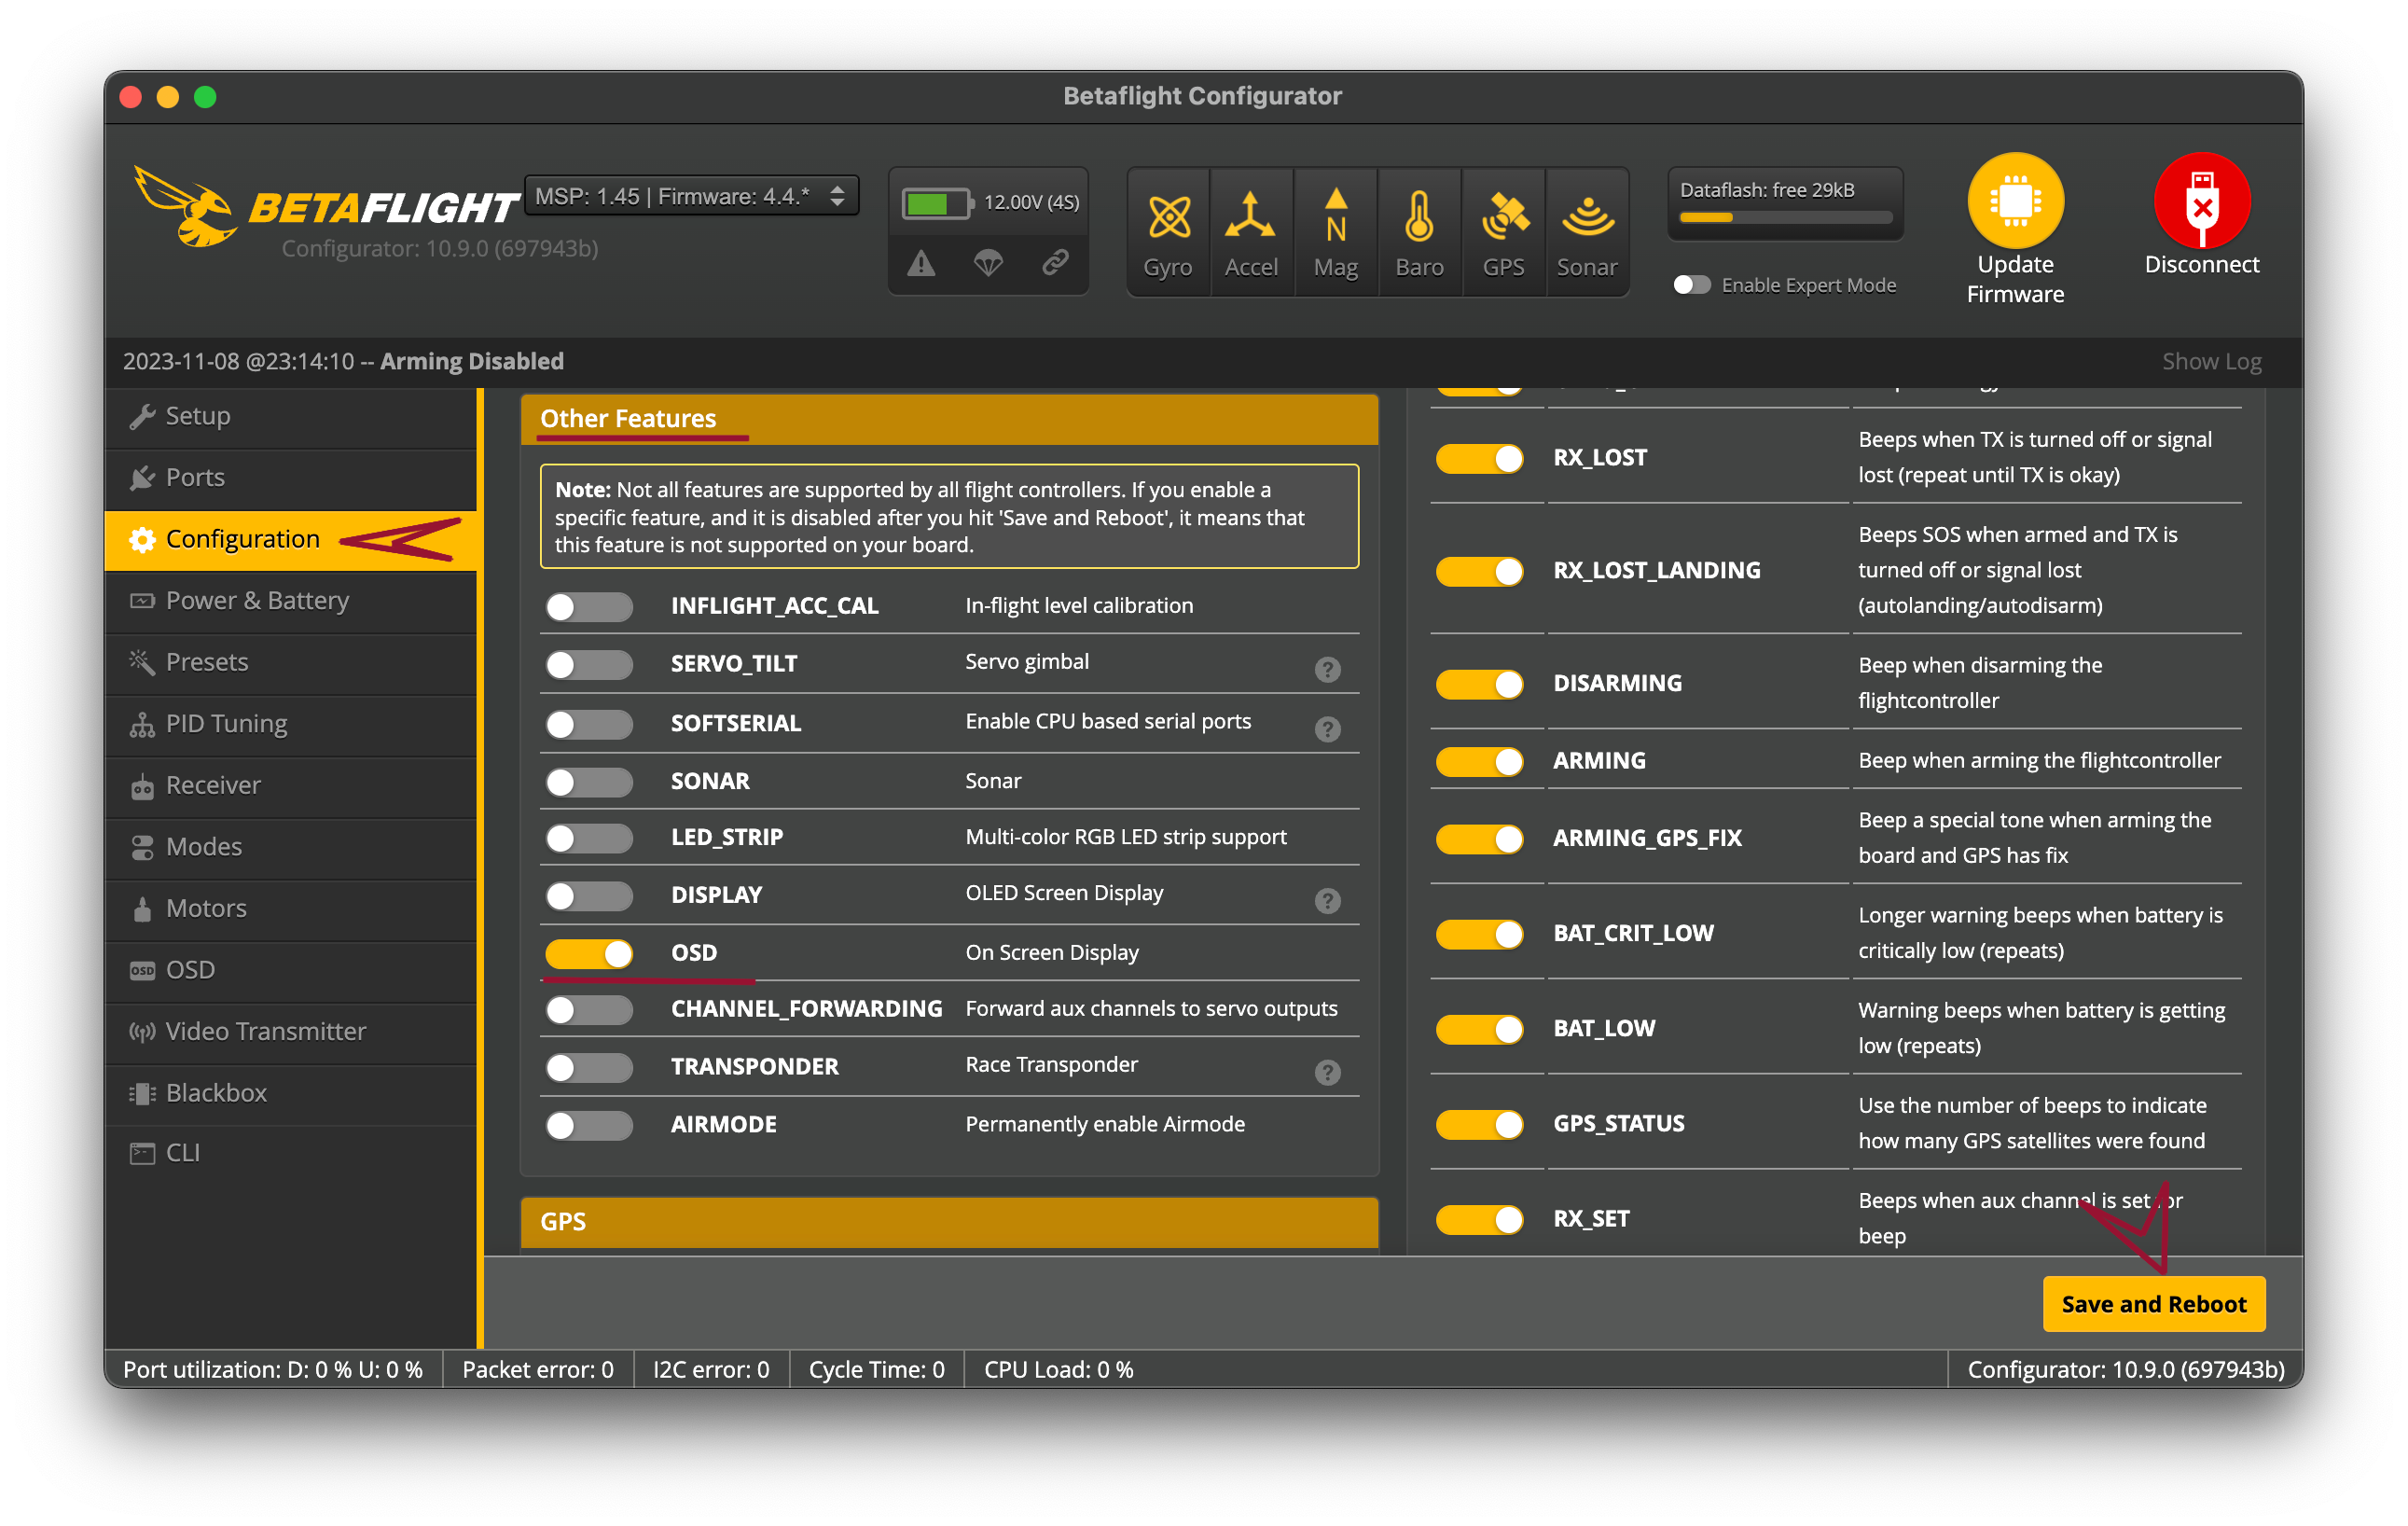This screenshot has height=1526, width=2408.
Task: Disable the OSD feature toggle
Action: (x=589, y=954)
